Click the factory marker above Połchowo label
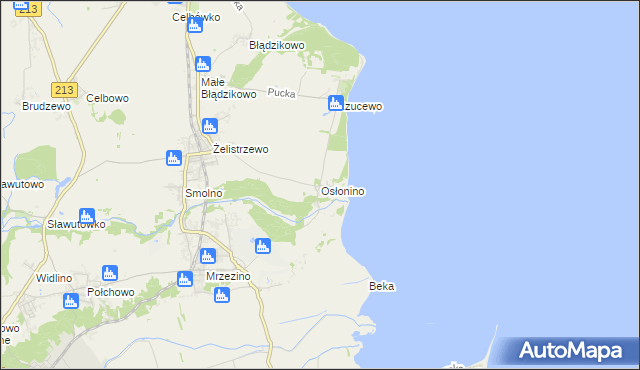Viewport: 640px width, 370px height. point(110,273)
